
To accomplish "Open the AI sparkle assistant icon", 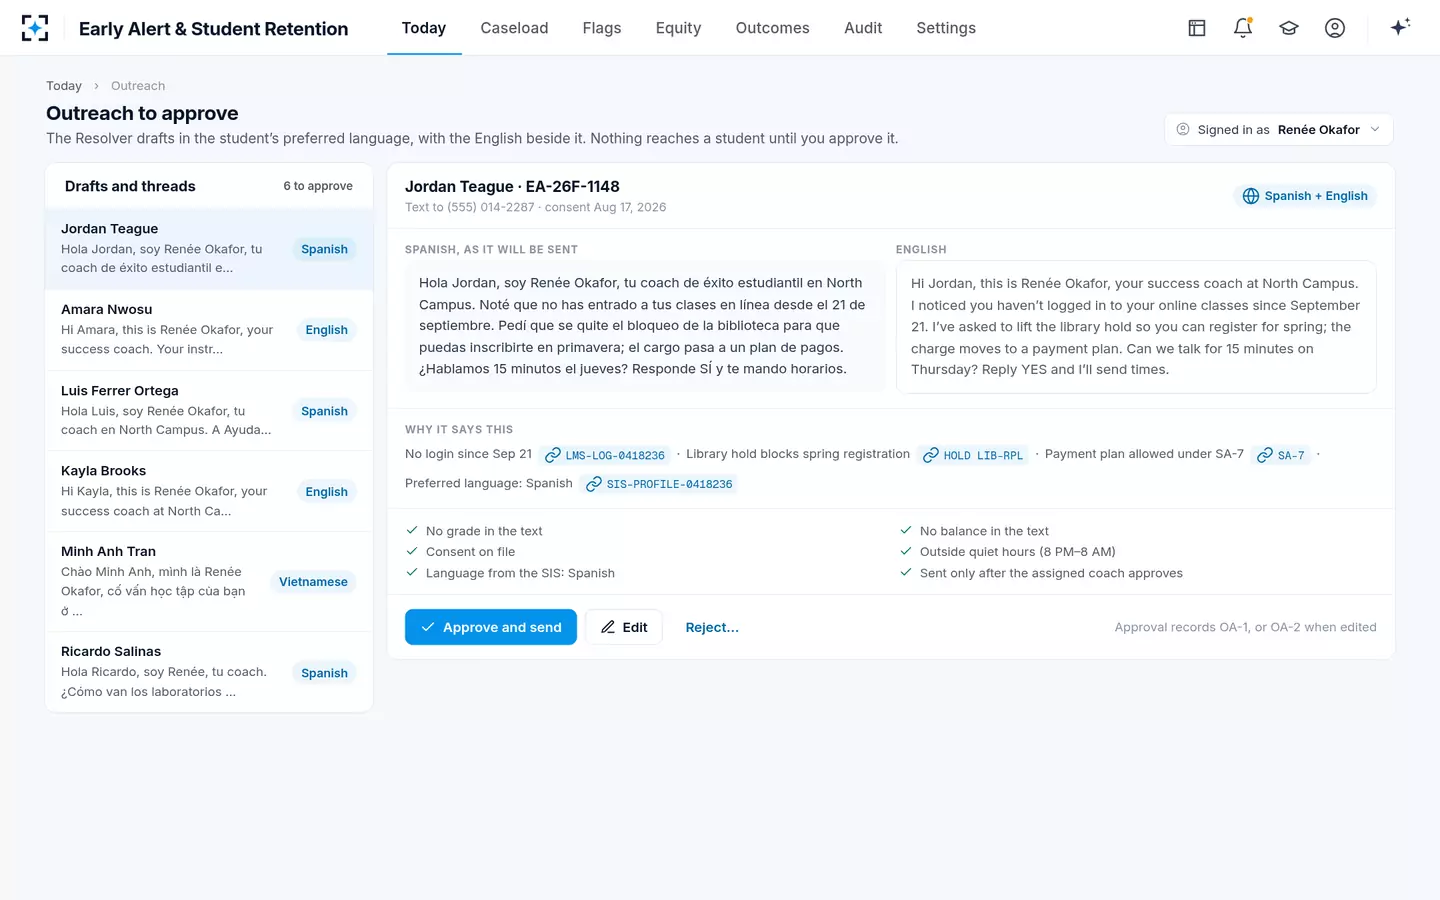I will [1400, 27].
